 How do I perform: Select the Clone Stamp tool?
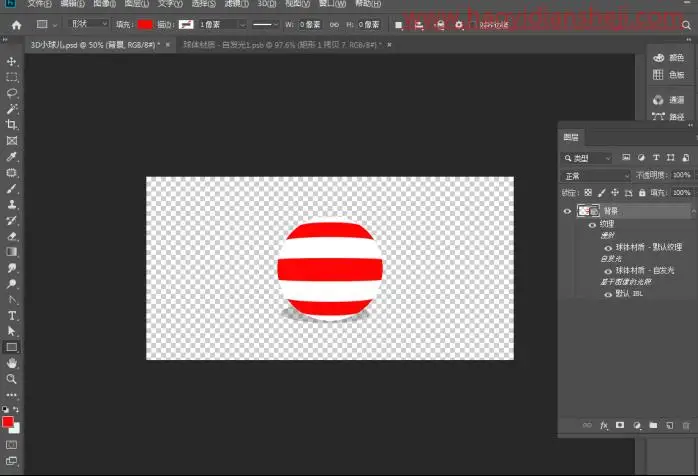(x=12, y=204)
